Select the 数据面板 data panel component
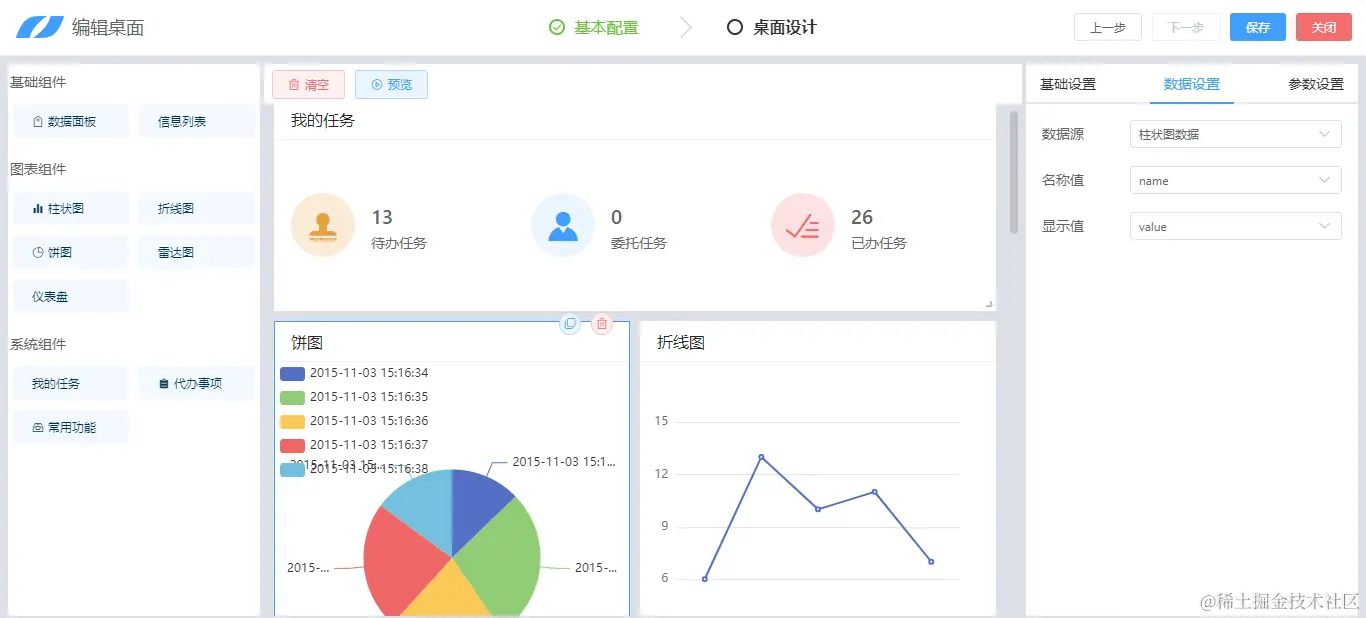 pos(70,120)
